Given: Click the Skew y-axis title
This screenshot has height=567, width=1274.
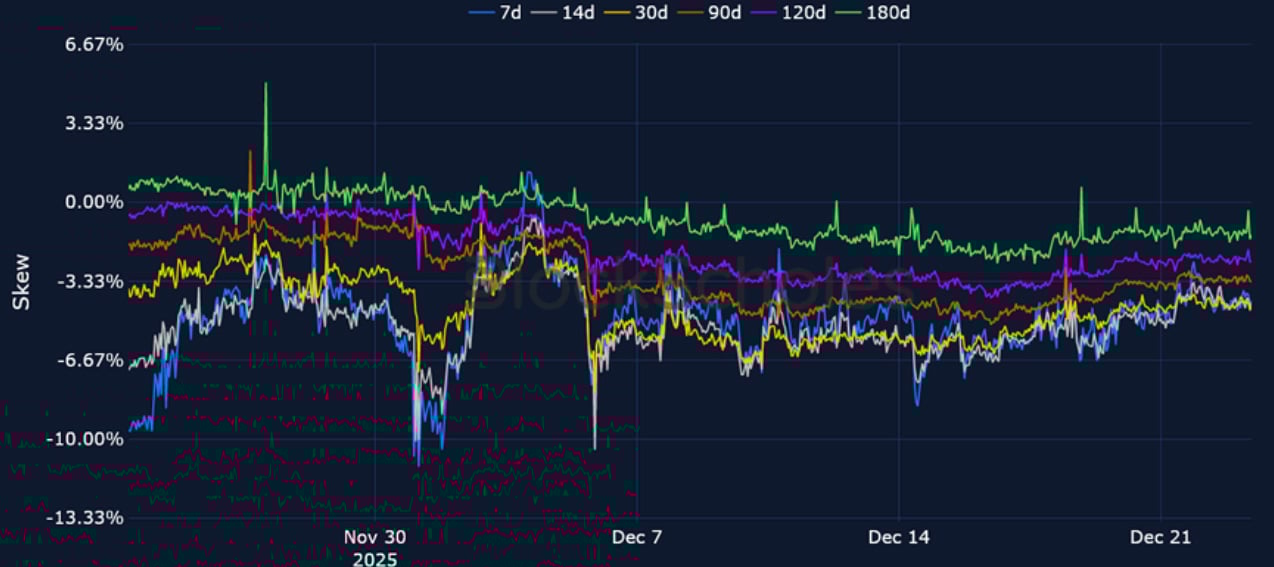Looking at the screenshot, I should click(21, 282).
